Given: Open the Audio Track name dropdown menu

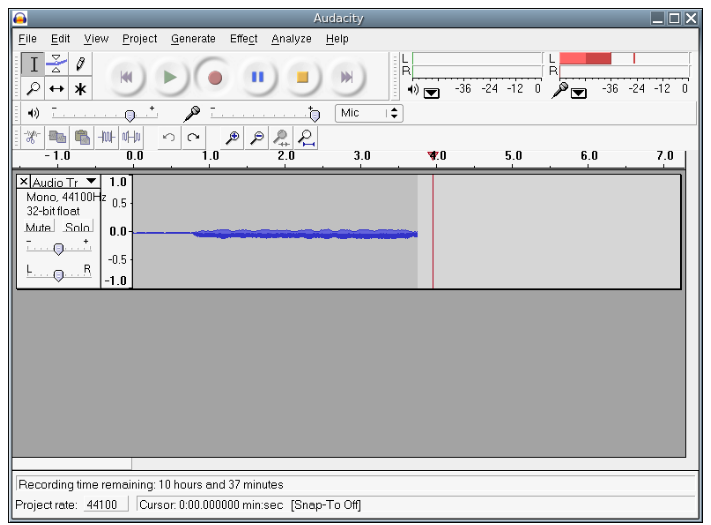Looking at the screenshot, I should coord(65,182).
